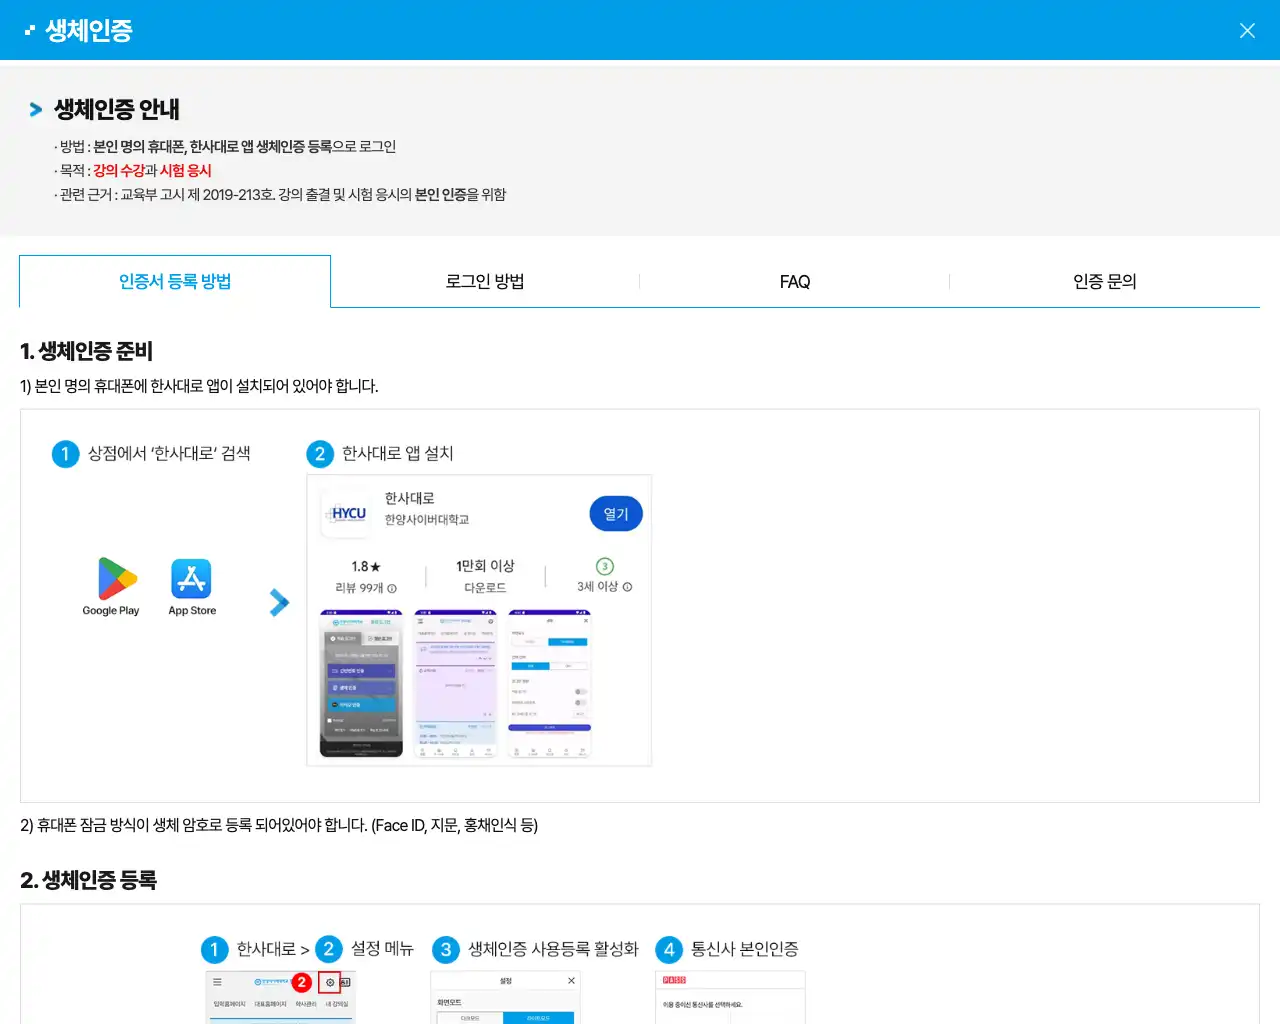Switch to the 로그인 방법 tab
This screenshot has width=1280, height=1024.
pos(484,281)
